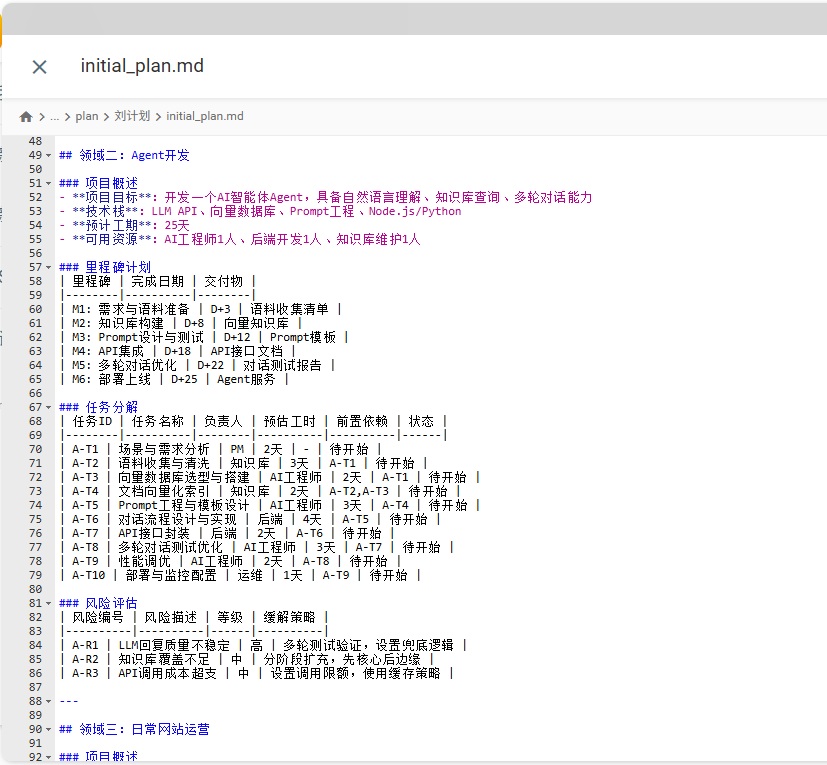Image resolution: width=827 pixels, height=765 pixels.
Task: Click the A-T1 场景与需求分析 row
Action: point(220,449)
